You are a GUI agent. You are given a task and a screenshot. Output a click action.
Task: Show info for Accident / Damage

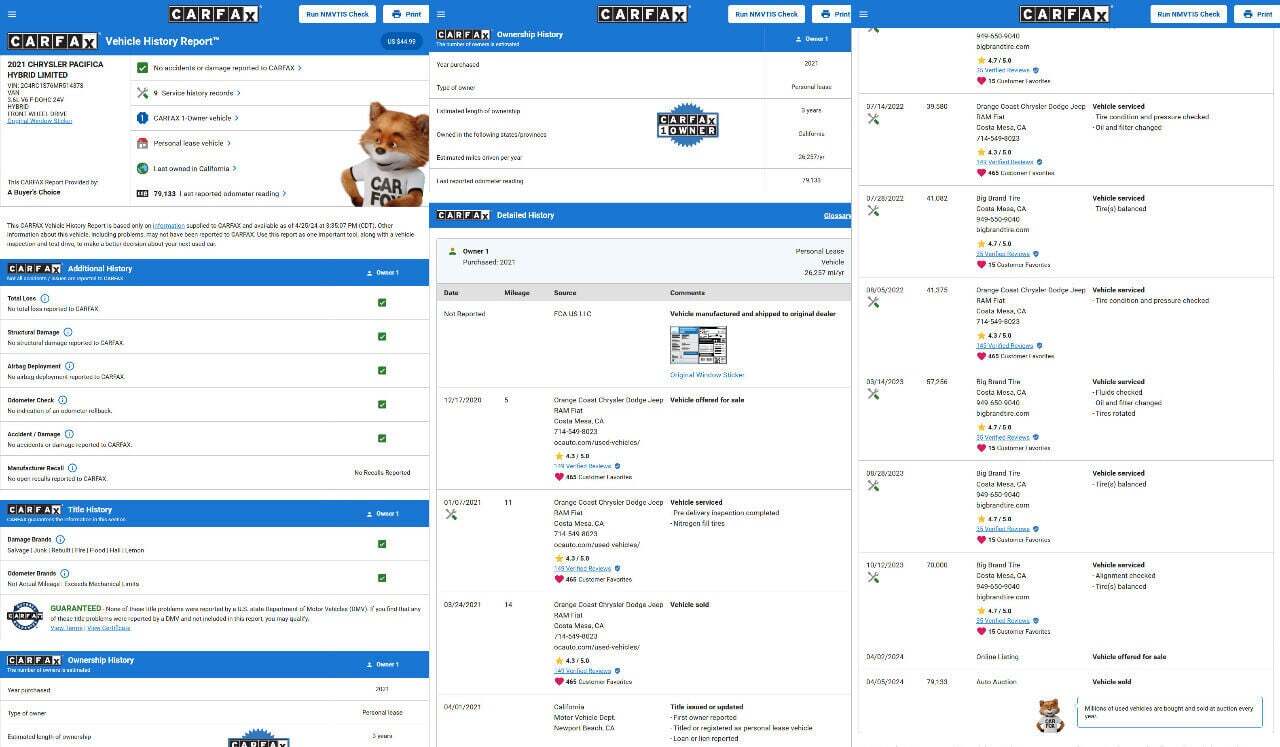69,434
